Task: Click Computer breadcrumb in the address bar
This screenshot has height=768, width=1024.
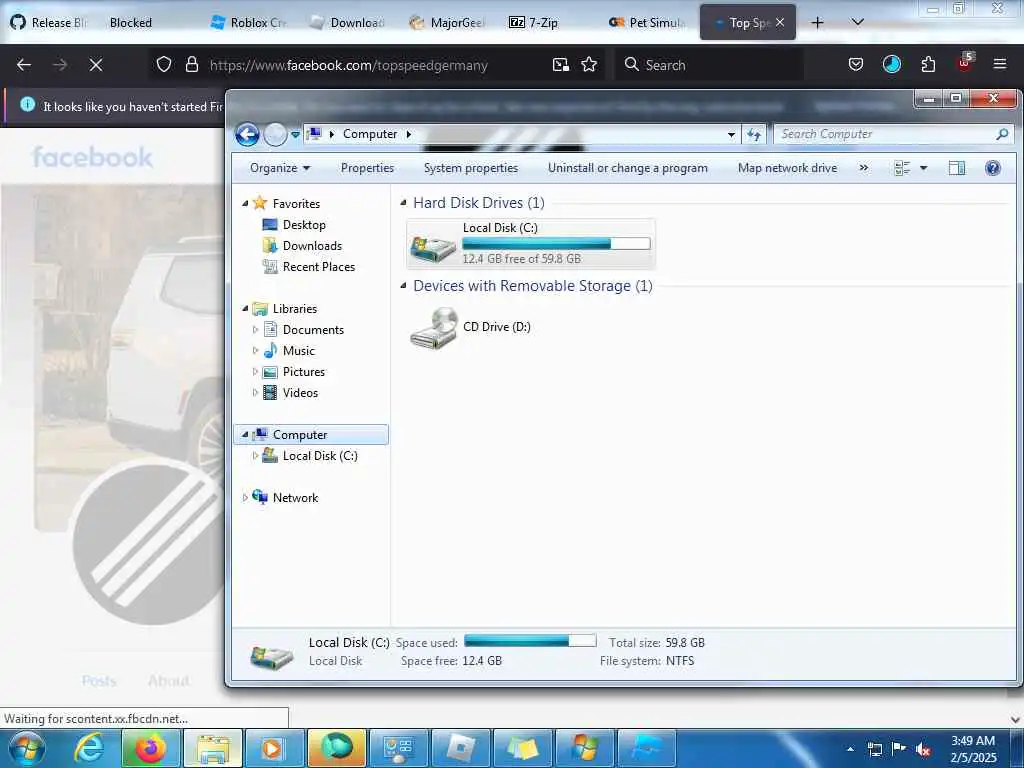Action: click(370, 134)
